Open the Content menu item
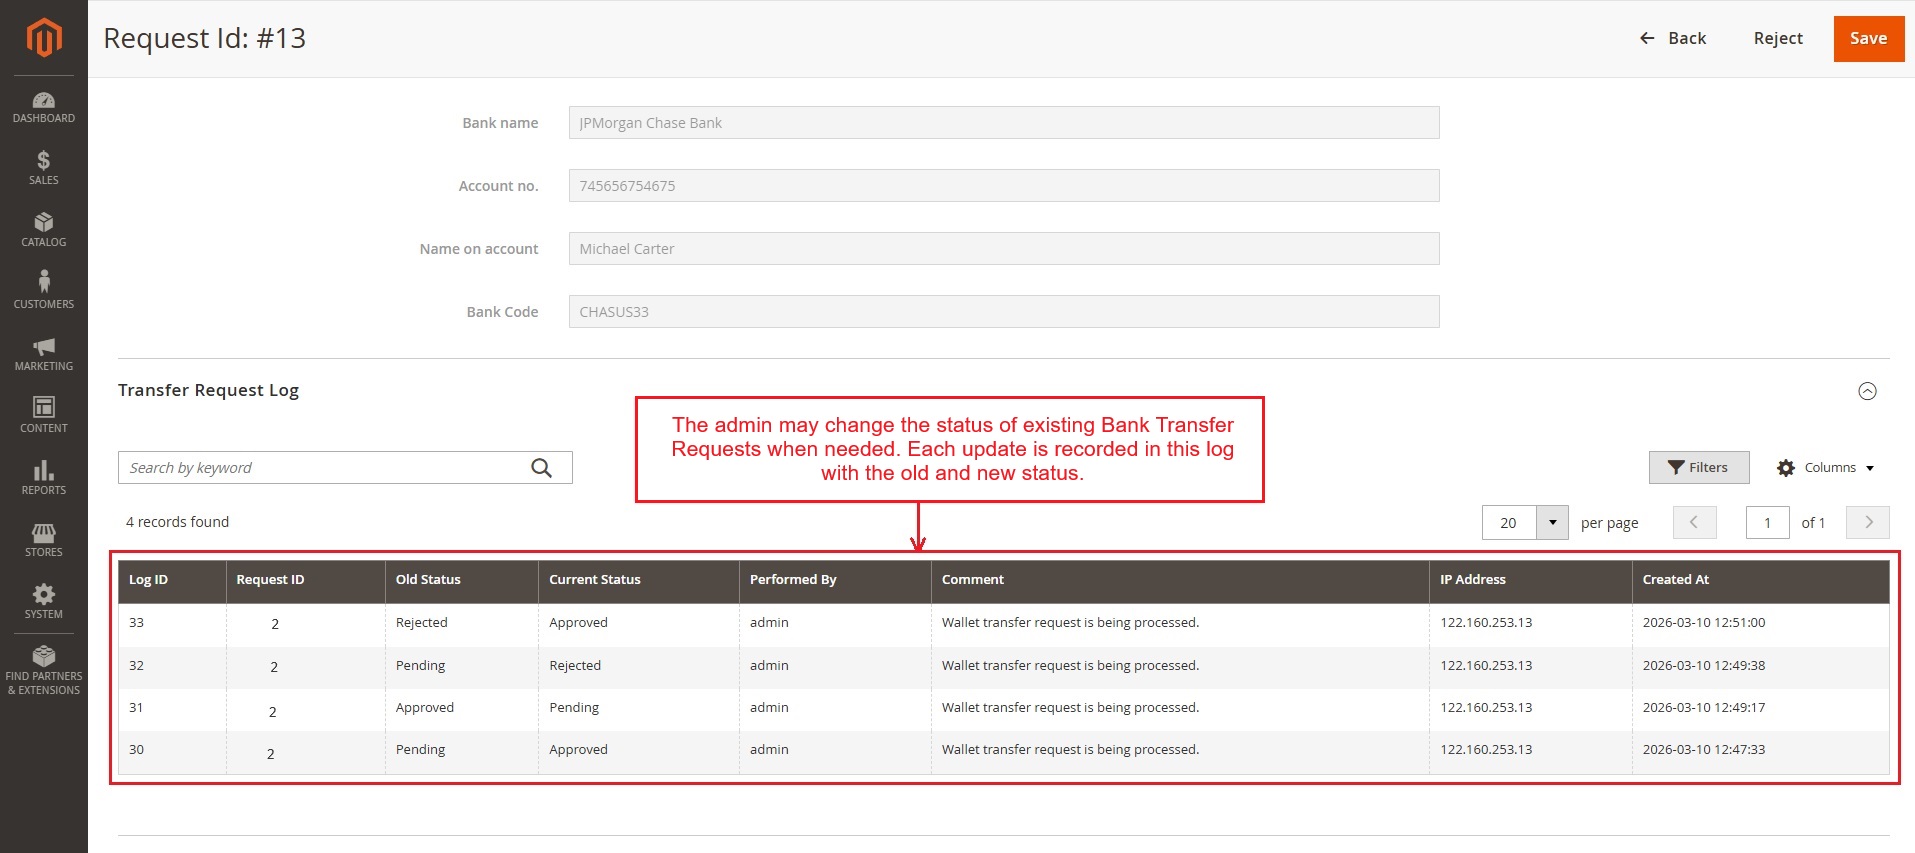Viewport: 1915px width, 853px height. coord(43,414)
